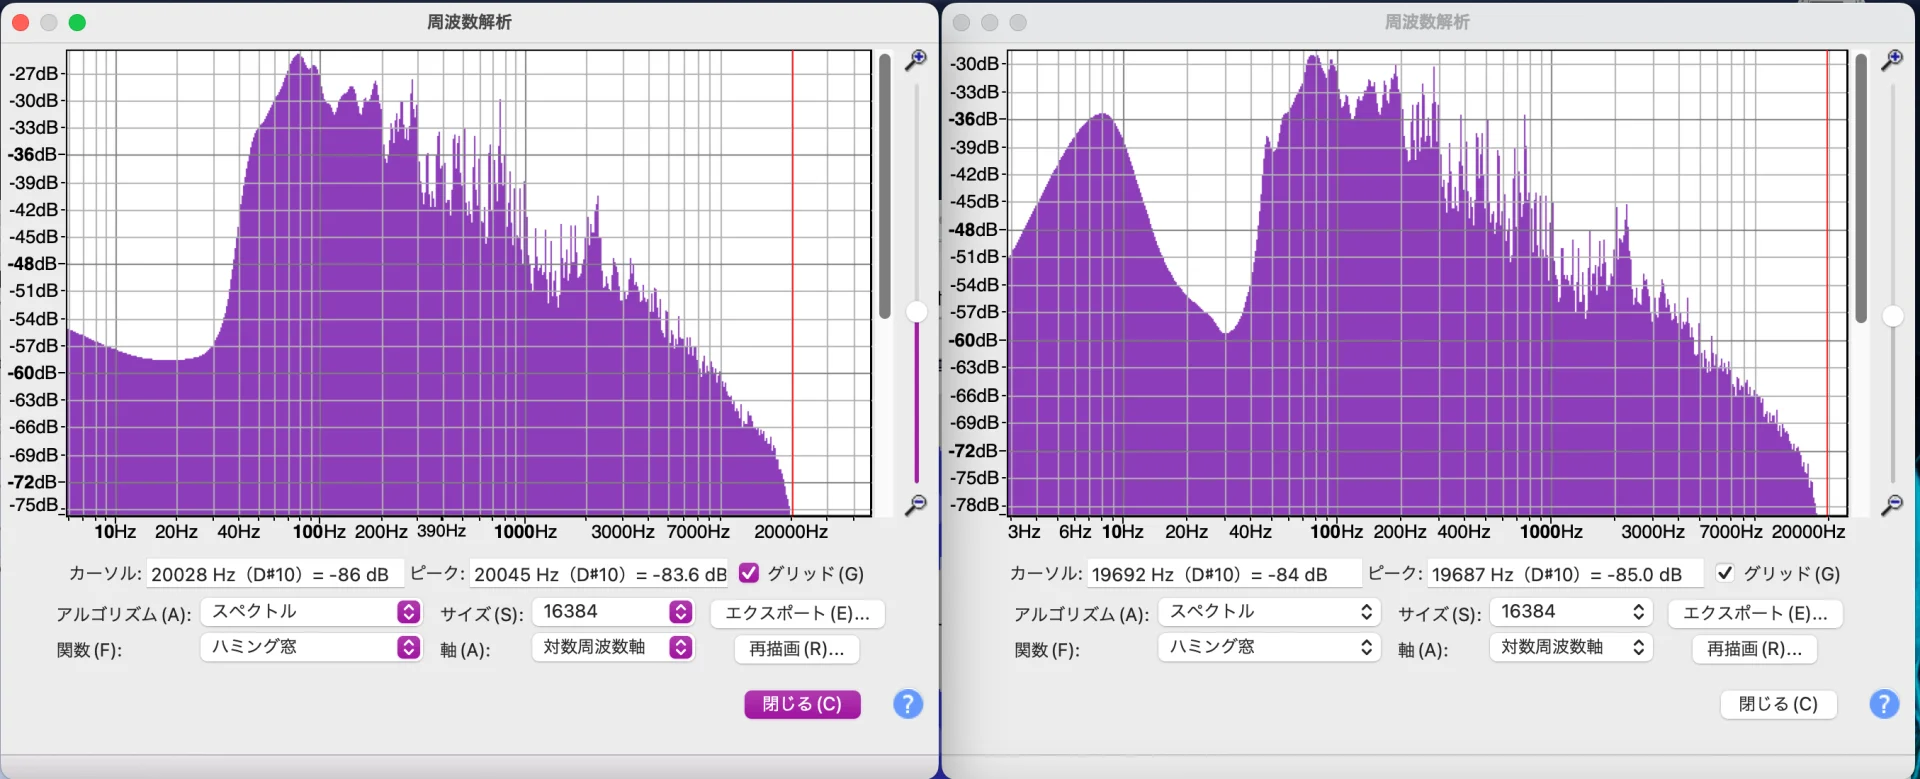This screenshot has height=779, width=1920.
Task: Open 軸 対数周波数軸 dropdown in left window
Action: point(612,647)
